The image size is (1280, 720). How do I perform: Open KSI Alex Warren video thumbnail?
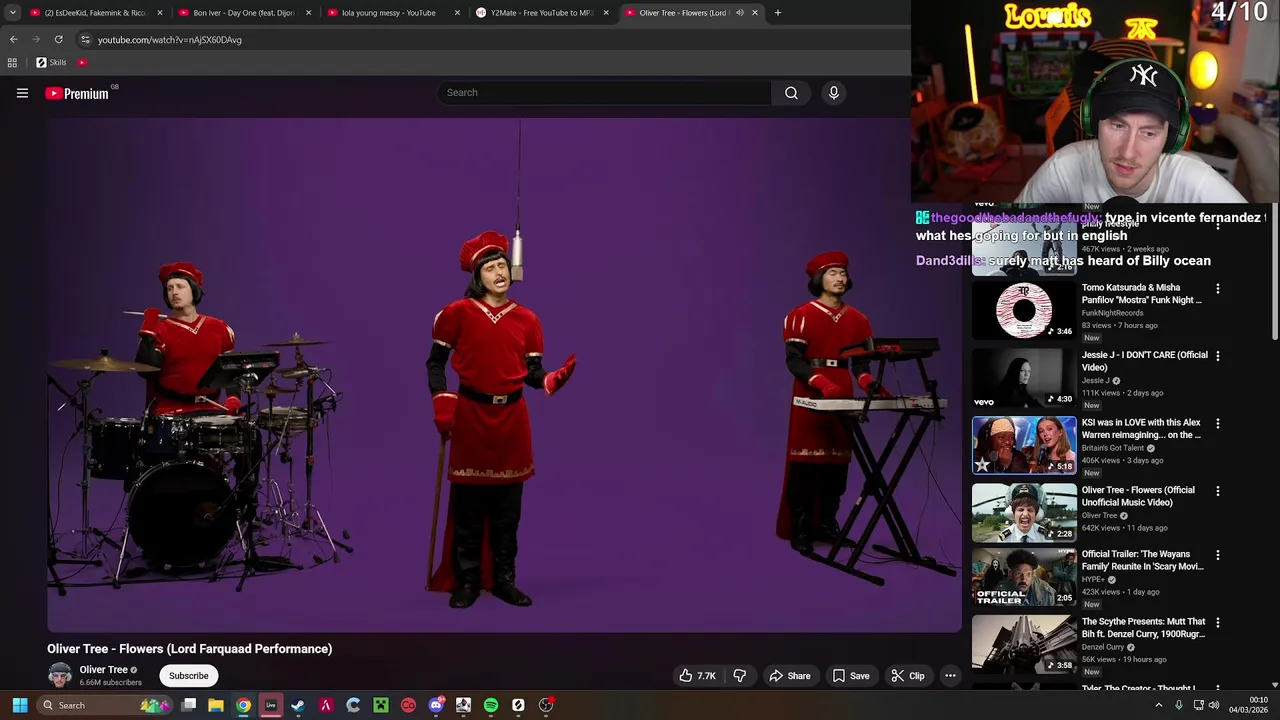point(1024,445)
